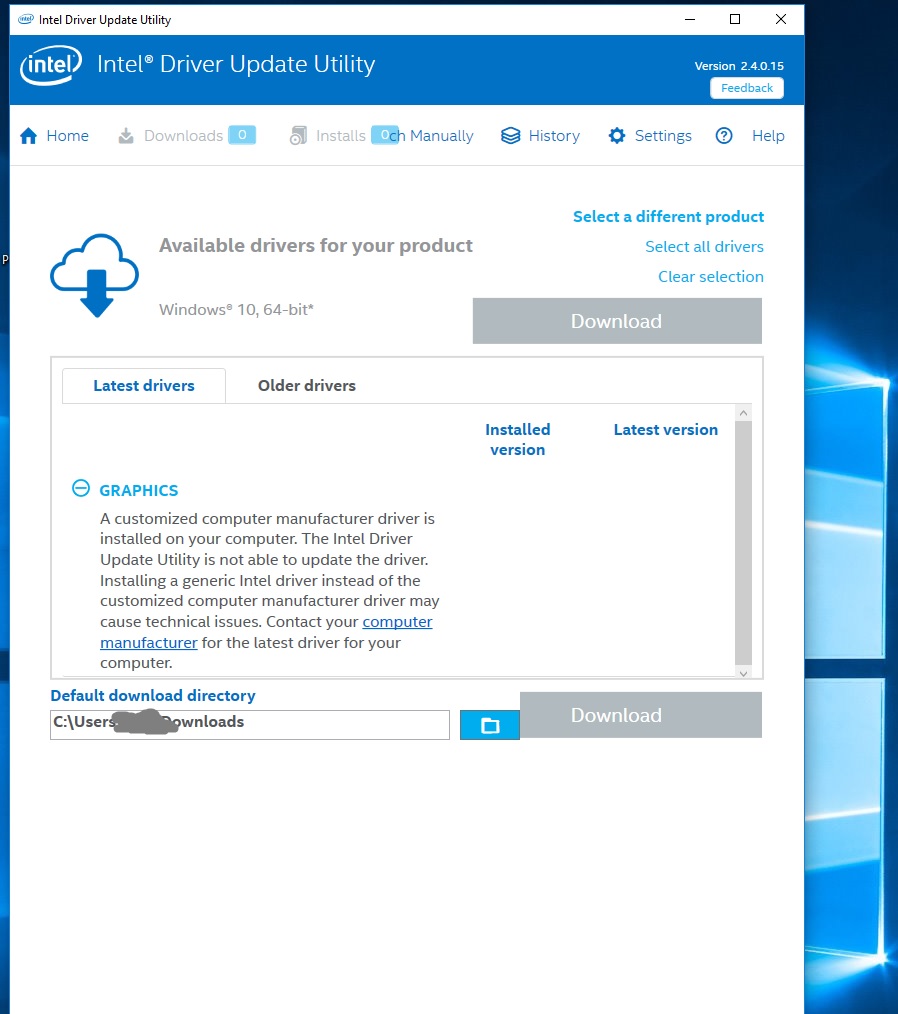Click the GRAPHICS category heading
The height and width of the screenshot is (1014, 898).
(x=138, y=490)
